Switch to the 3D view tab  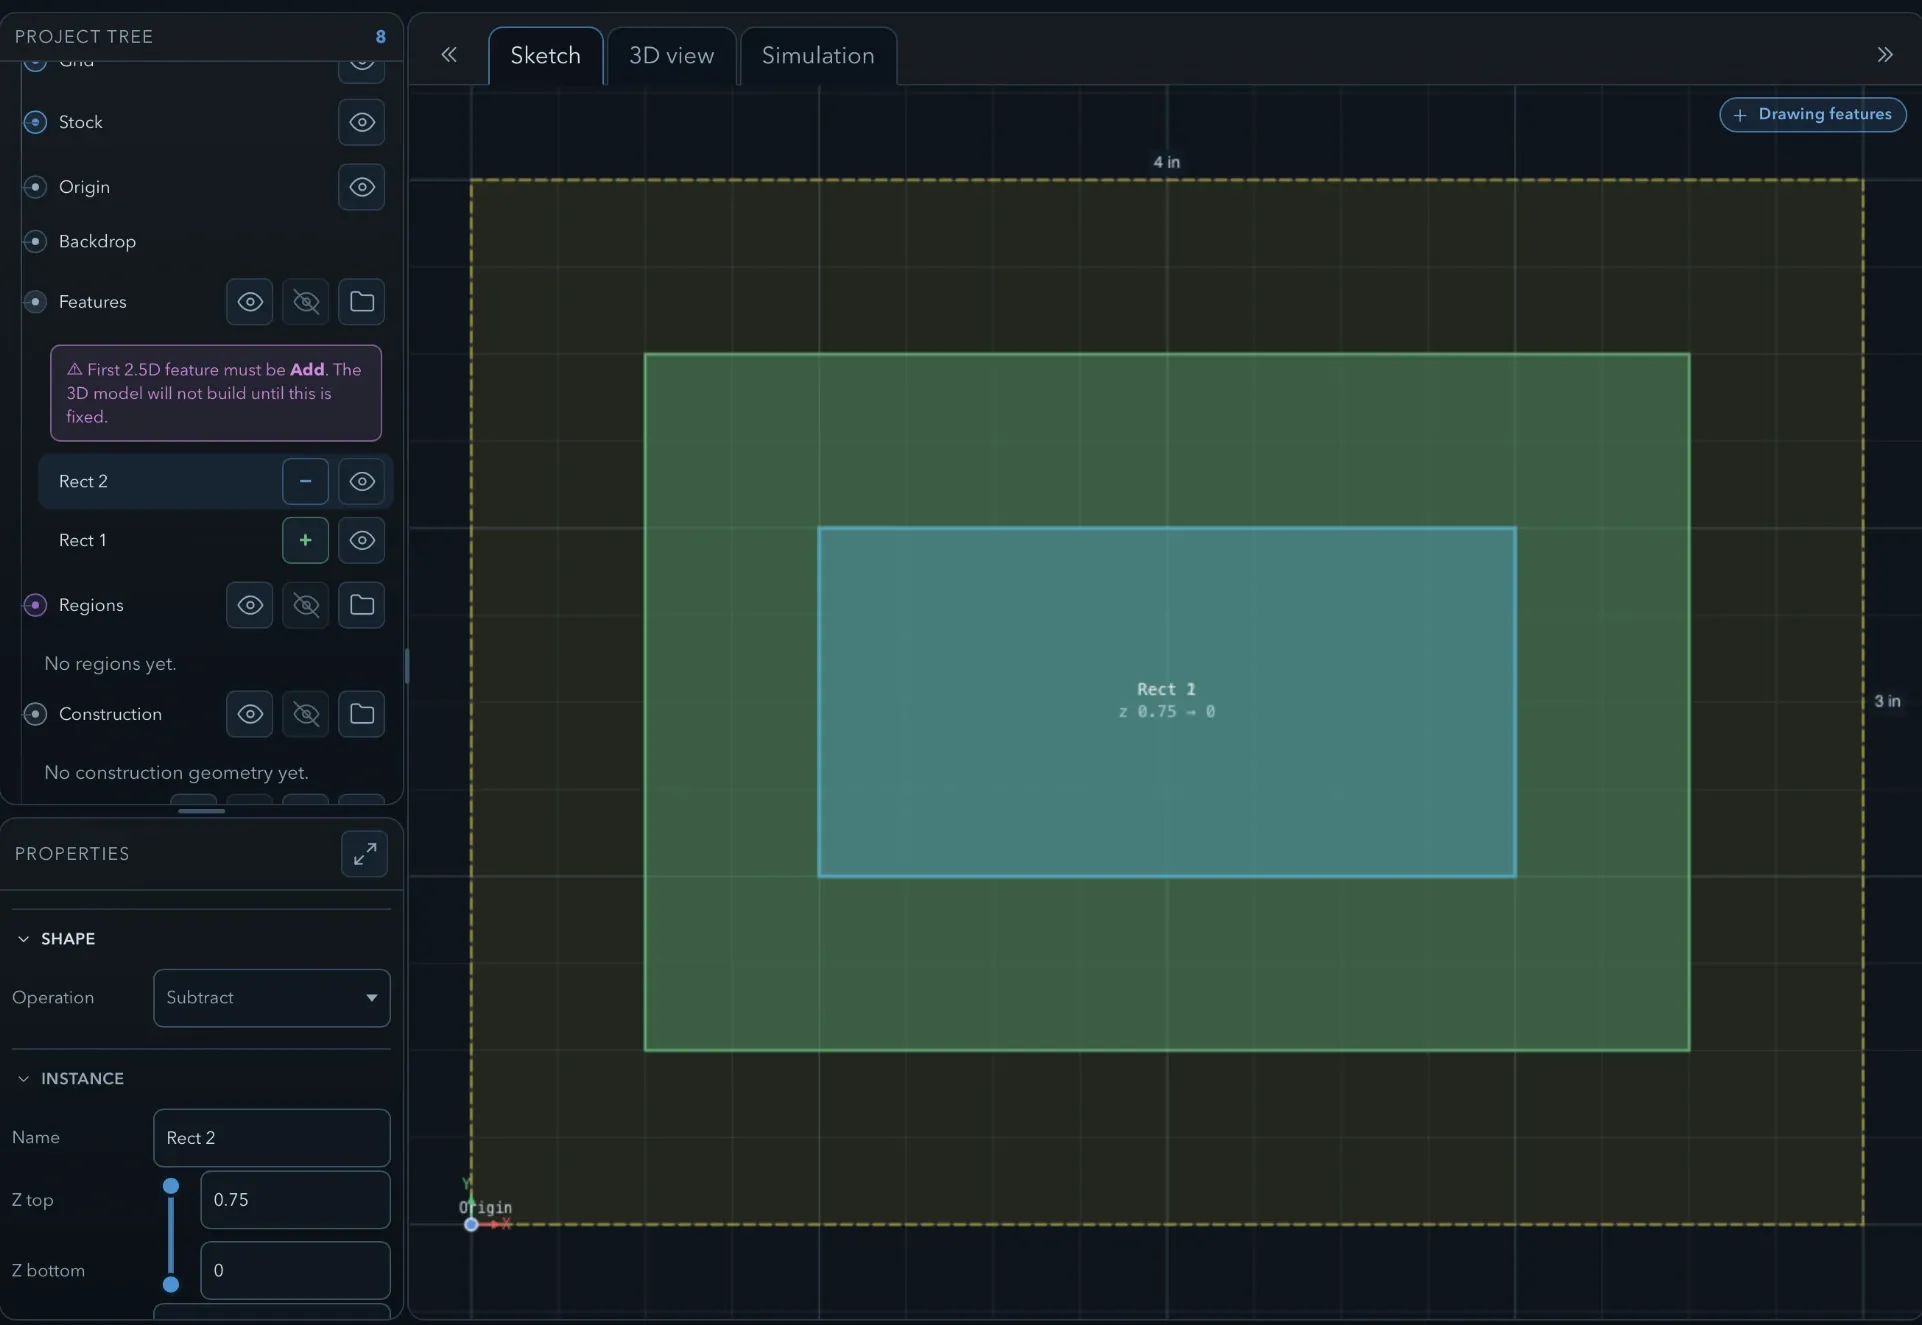pos(672,56)
